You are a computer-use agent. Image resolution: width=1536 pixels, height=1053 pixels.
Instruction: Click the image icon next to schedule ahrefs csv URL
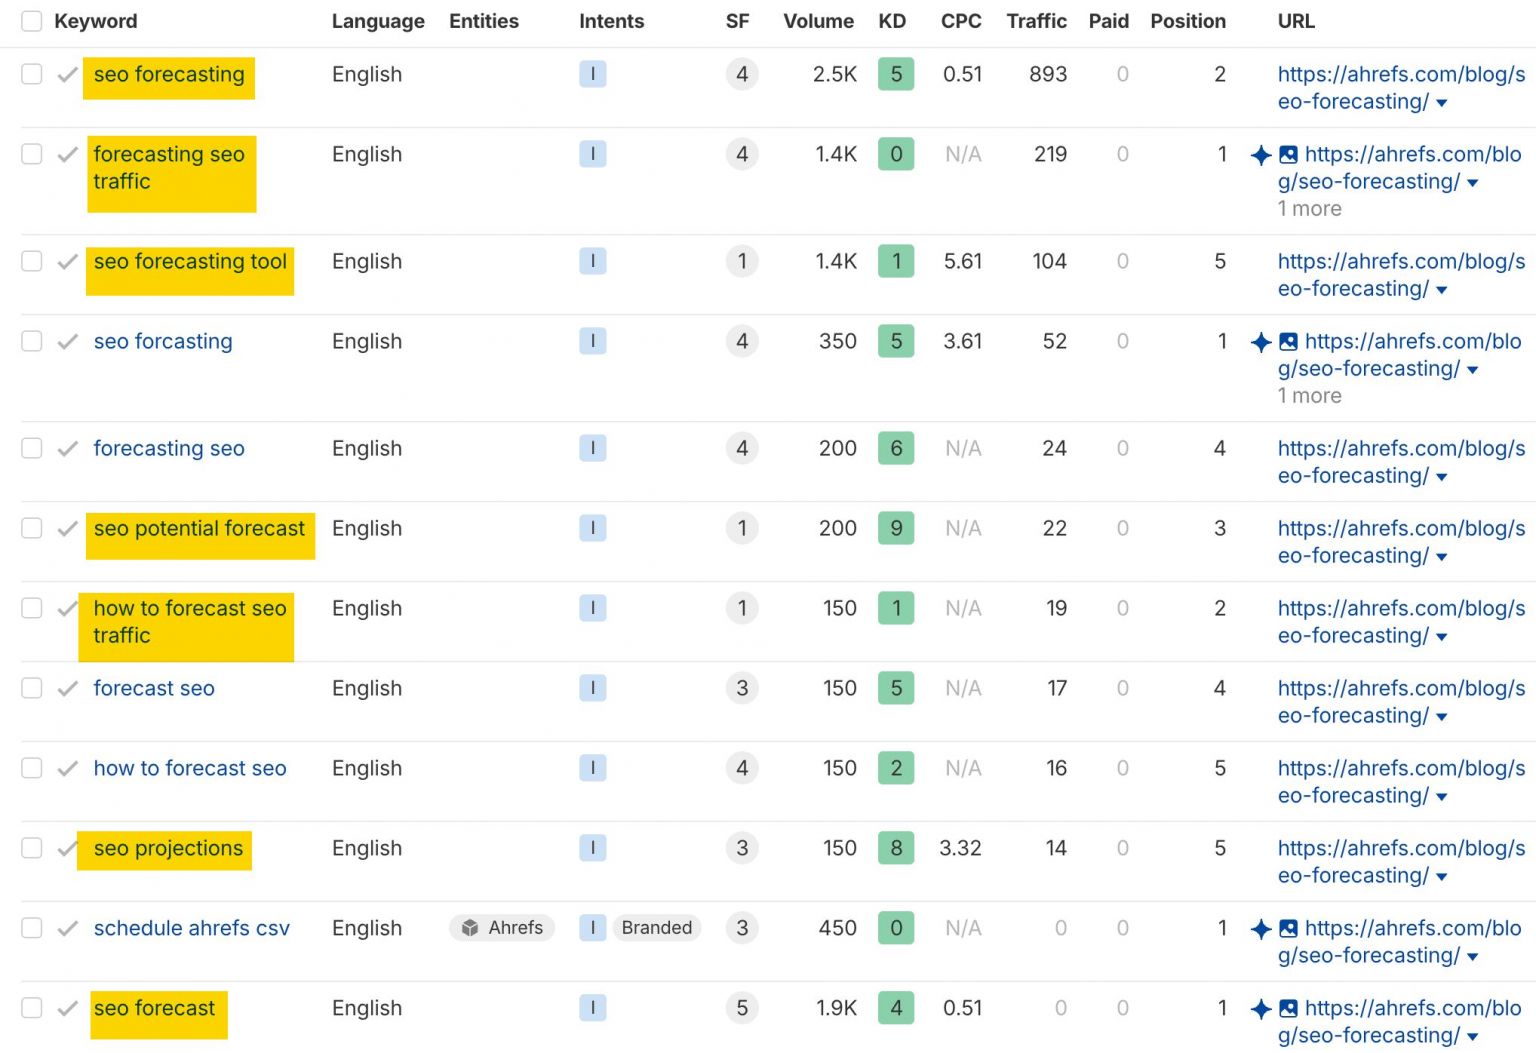click(x=1289, y=928)
